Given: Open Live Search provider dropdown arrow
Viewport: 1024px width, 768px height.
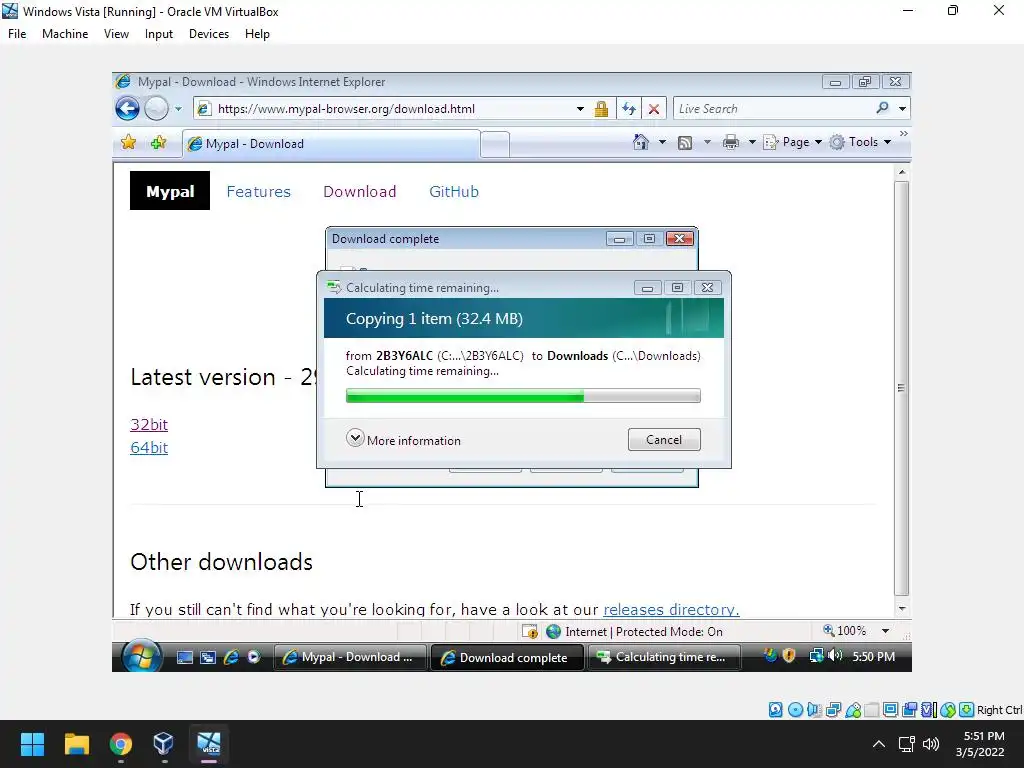Looking at the screenshot, I should [x=903, y=109].
